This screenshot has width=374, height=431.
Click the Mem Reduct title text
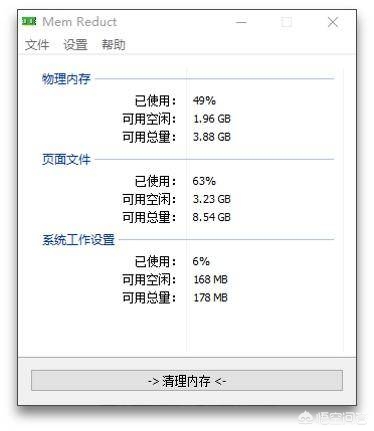(x=80, y=22)
